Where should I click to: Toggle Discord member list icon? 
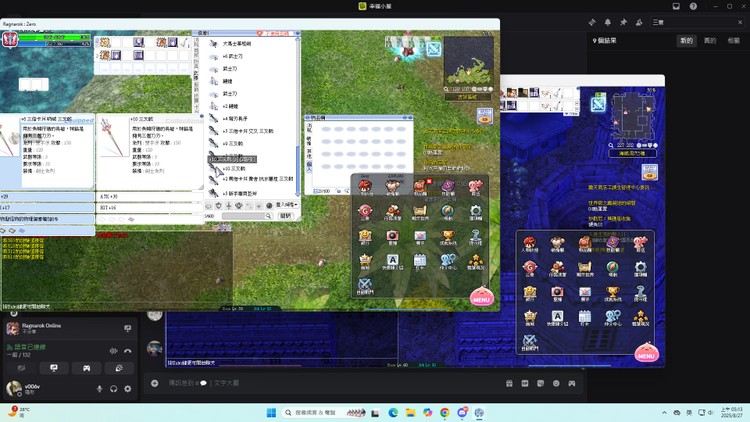pos(639,22)
